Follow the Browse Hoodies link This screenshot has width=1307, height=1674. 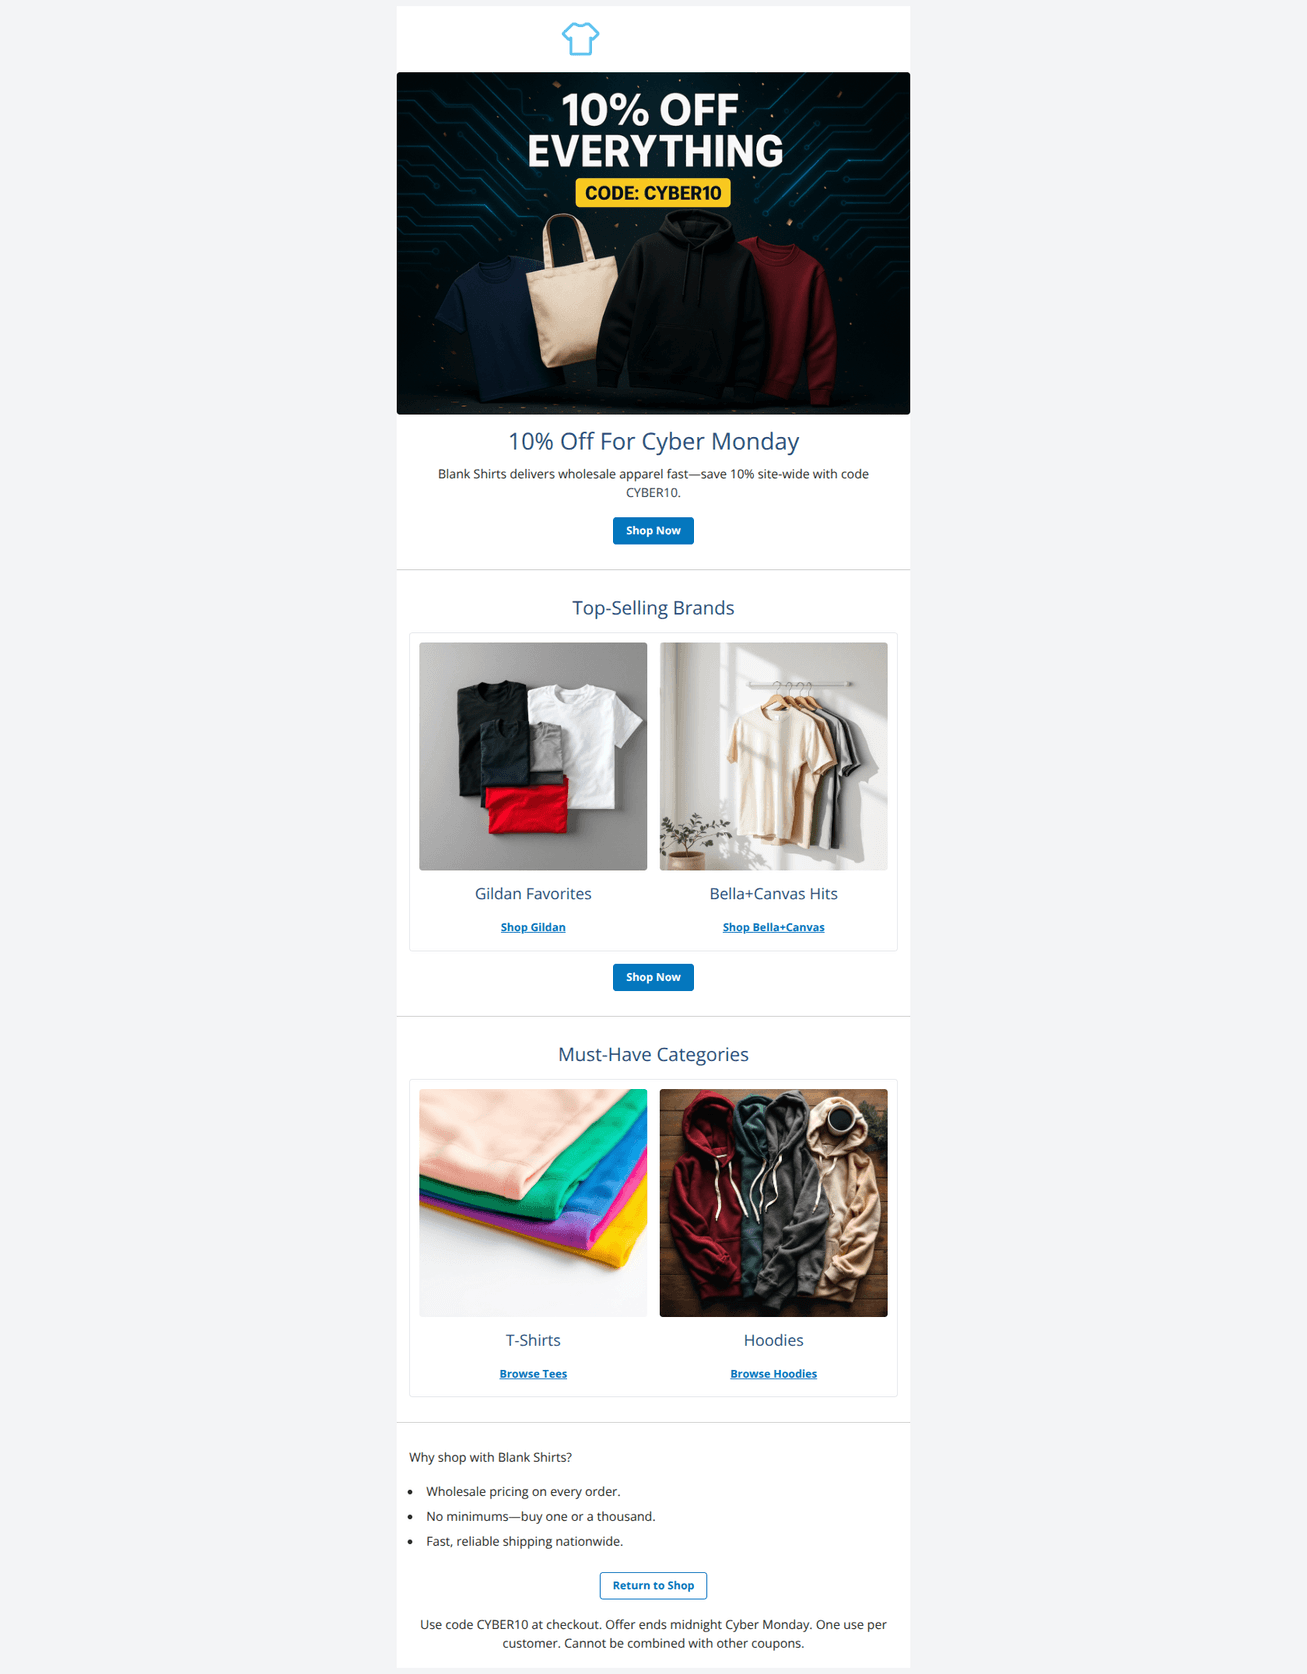[x=774, y=1374]
